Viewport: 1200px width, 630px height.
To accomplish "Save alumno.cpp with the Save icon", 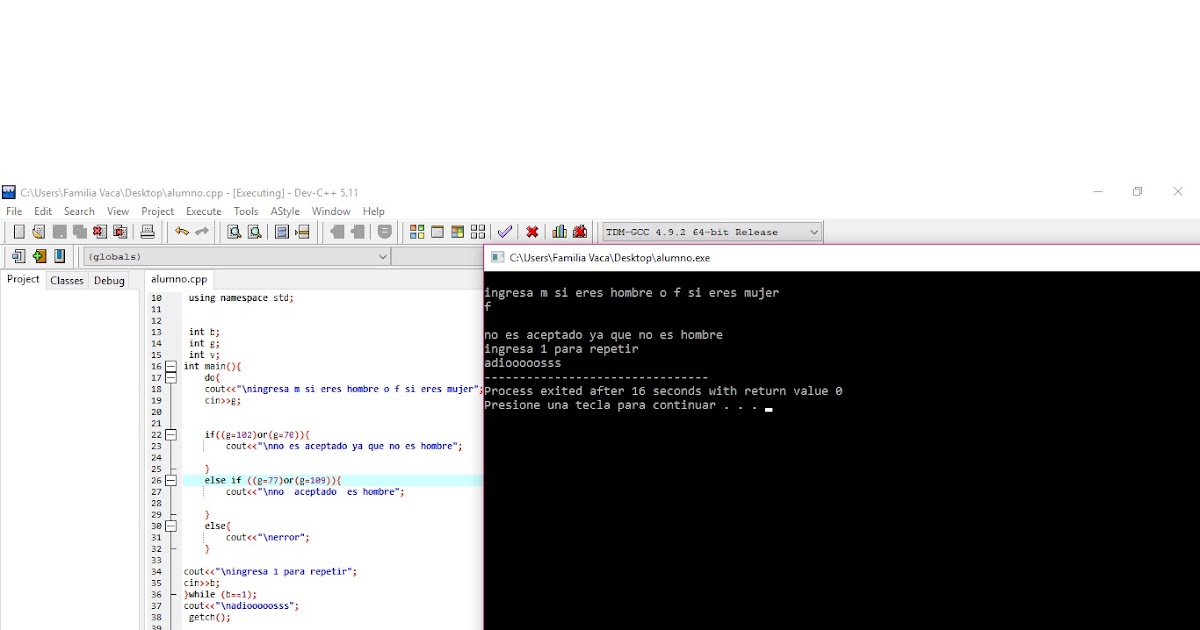I will tap(59, 231).
